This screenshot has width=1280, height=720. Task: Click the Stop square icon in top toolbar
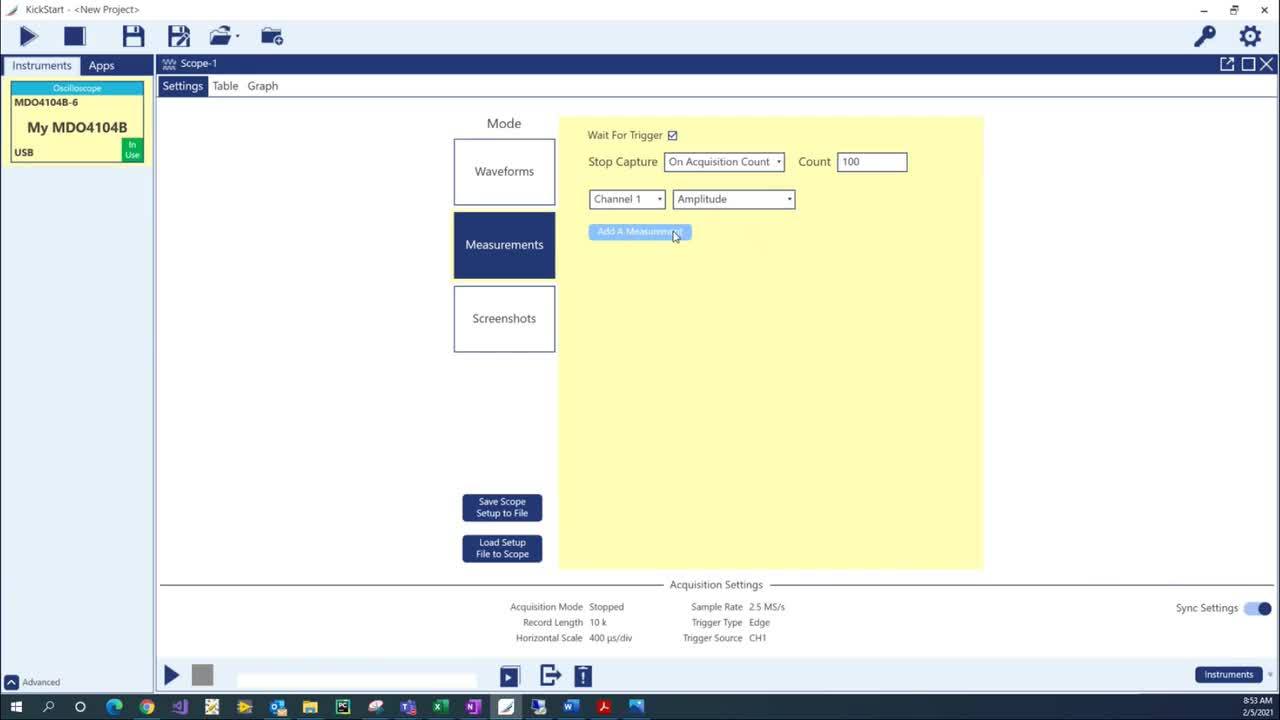pyautogui.click(x=75, y=37)
